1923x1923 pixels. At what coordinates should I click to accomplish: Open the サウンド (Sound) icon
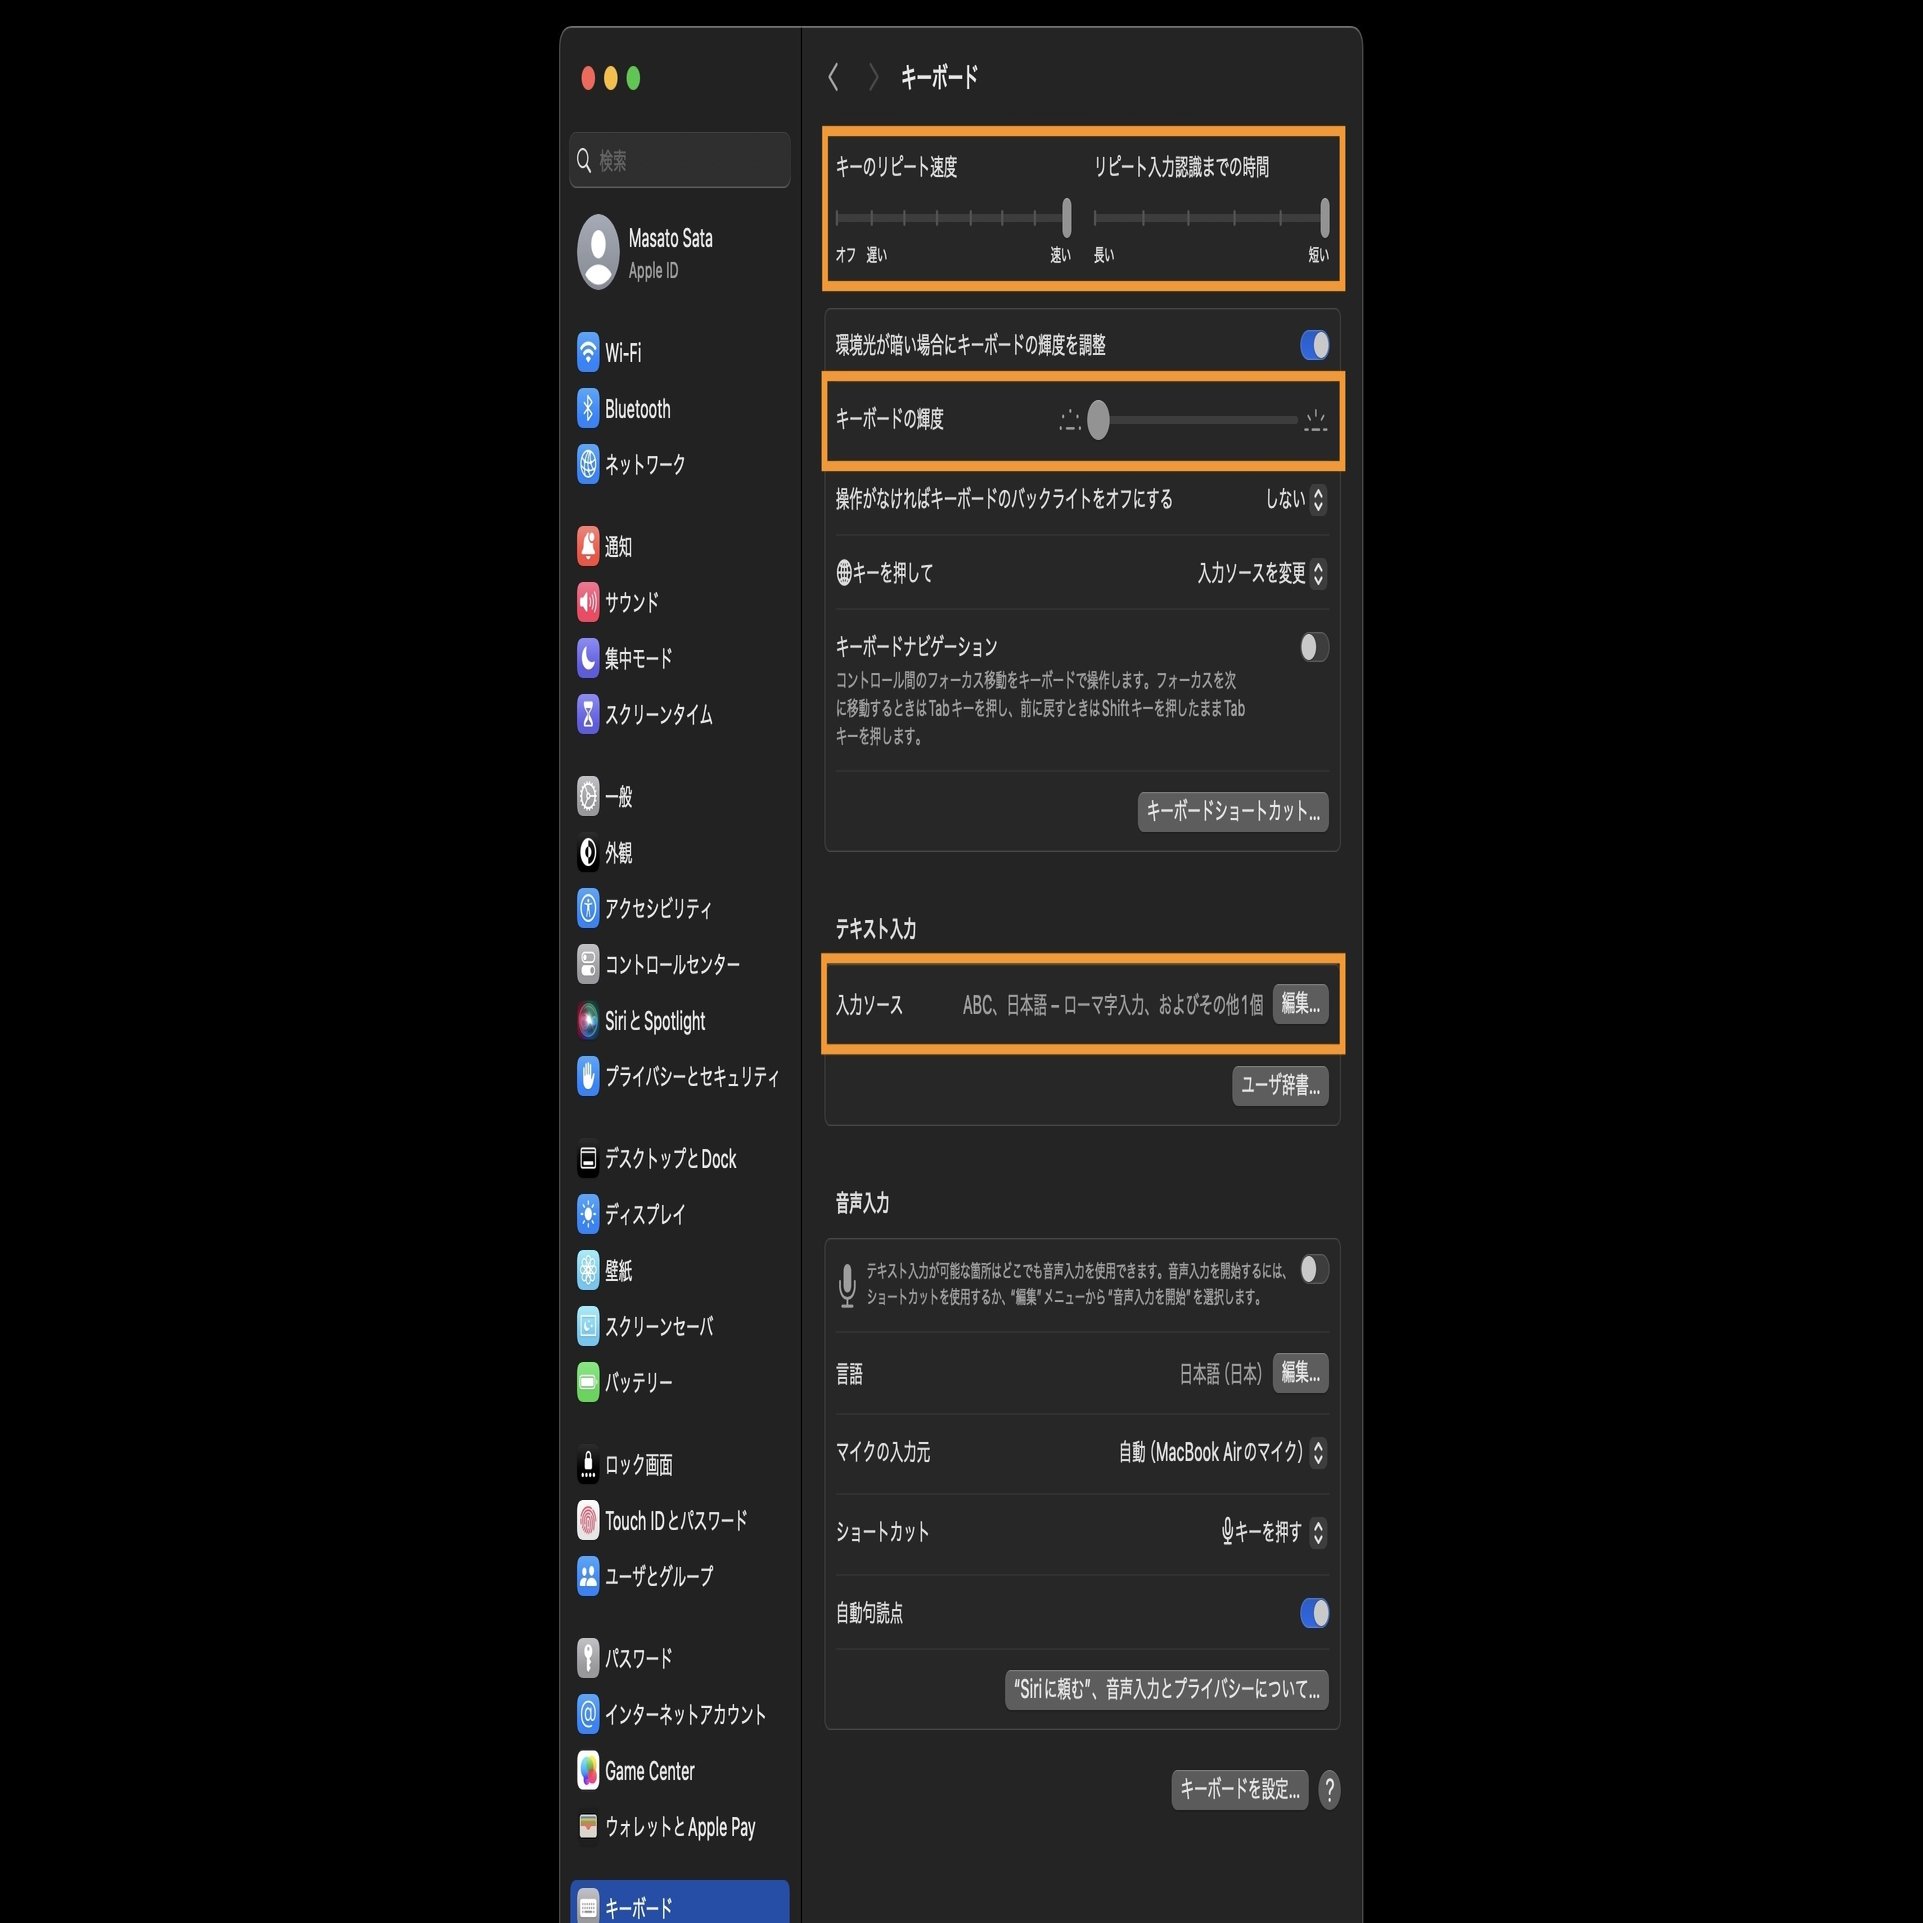pyautogui.click(x=588, y=601)
